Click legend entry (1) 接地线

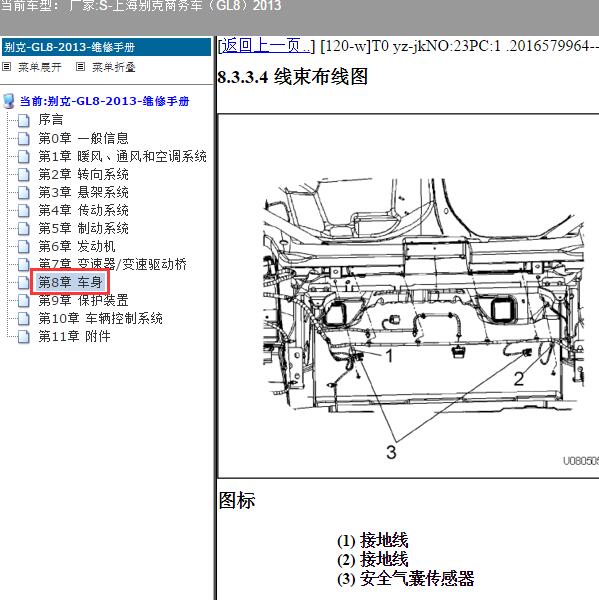(x=372, y=540)
